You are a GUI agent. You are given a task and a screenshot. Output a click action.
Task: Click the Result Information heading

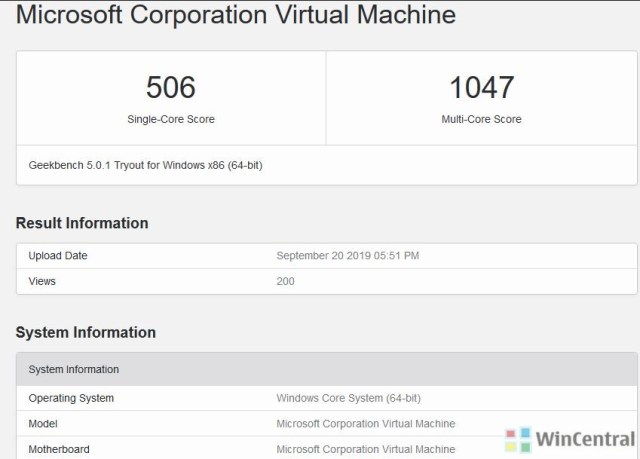click(82, 223)
